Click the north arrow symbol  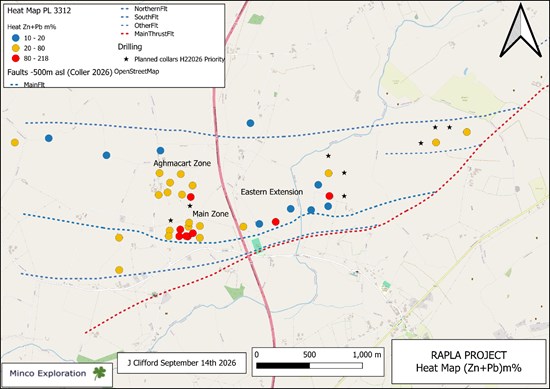tap(521, 31)
